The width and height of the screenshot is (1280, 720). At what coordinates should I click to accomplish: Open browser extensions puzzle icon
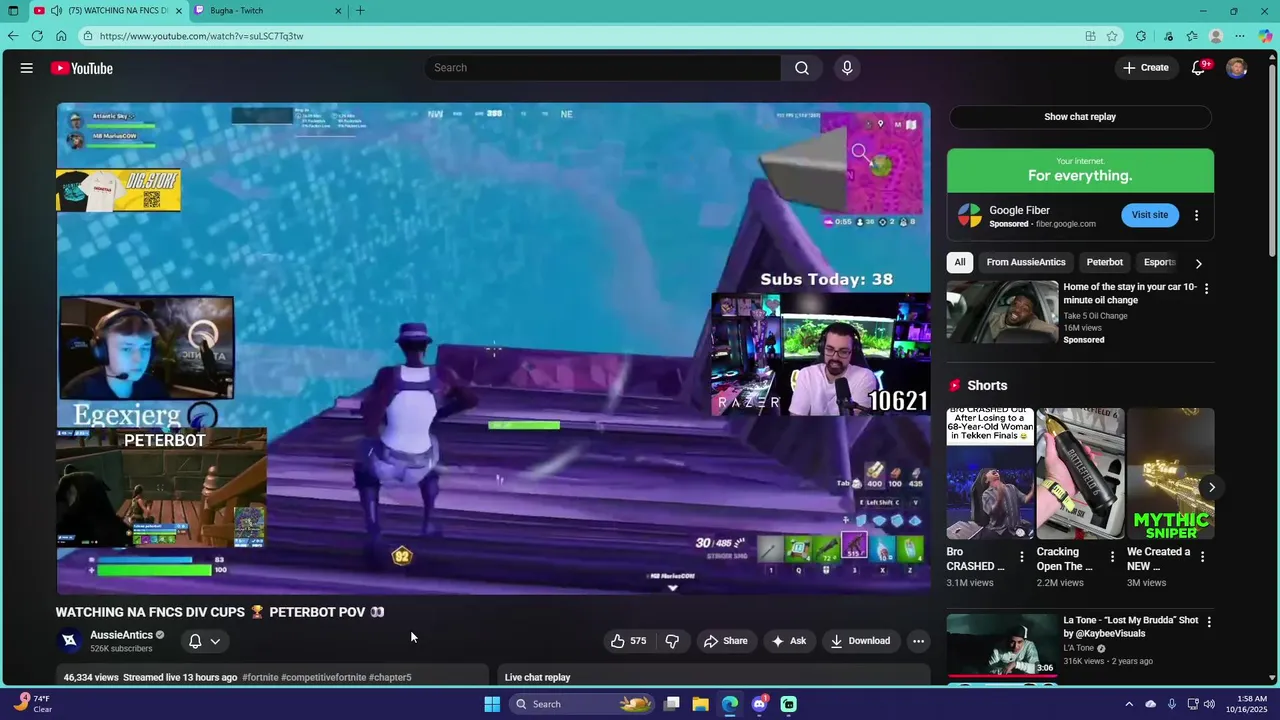(x=1141, y=36)
